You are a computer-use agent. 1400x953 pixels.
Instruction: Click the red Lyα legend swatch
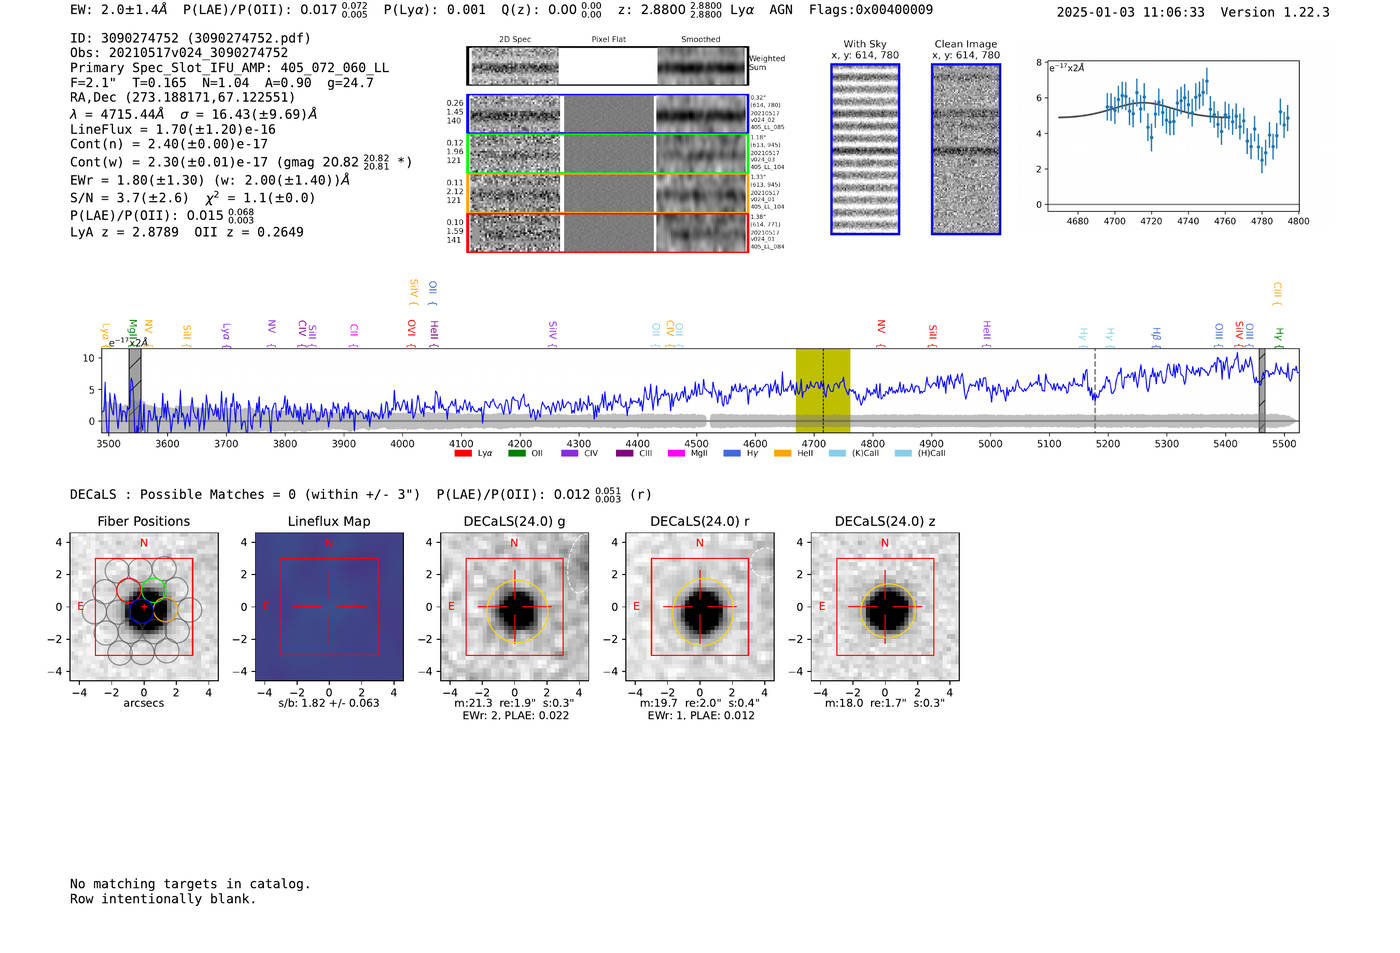(462, 453)
